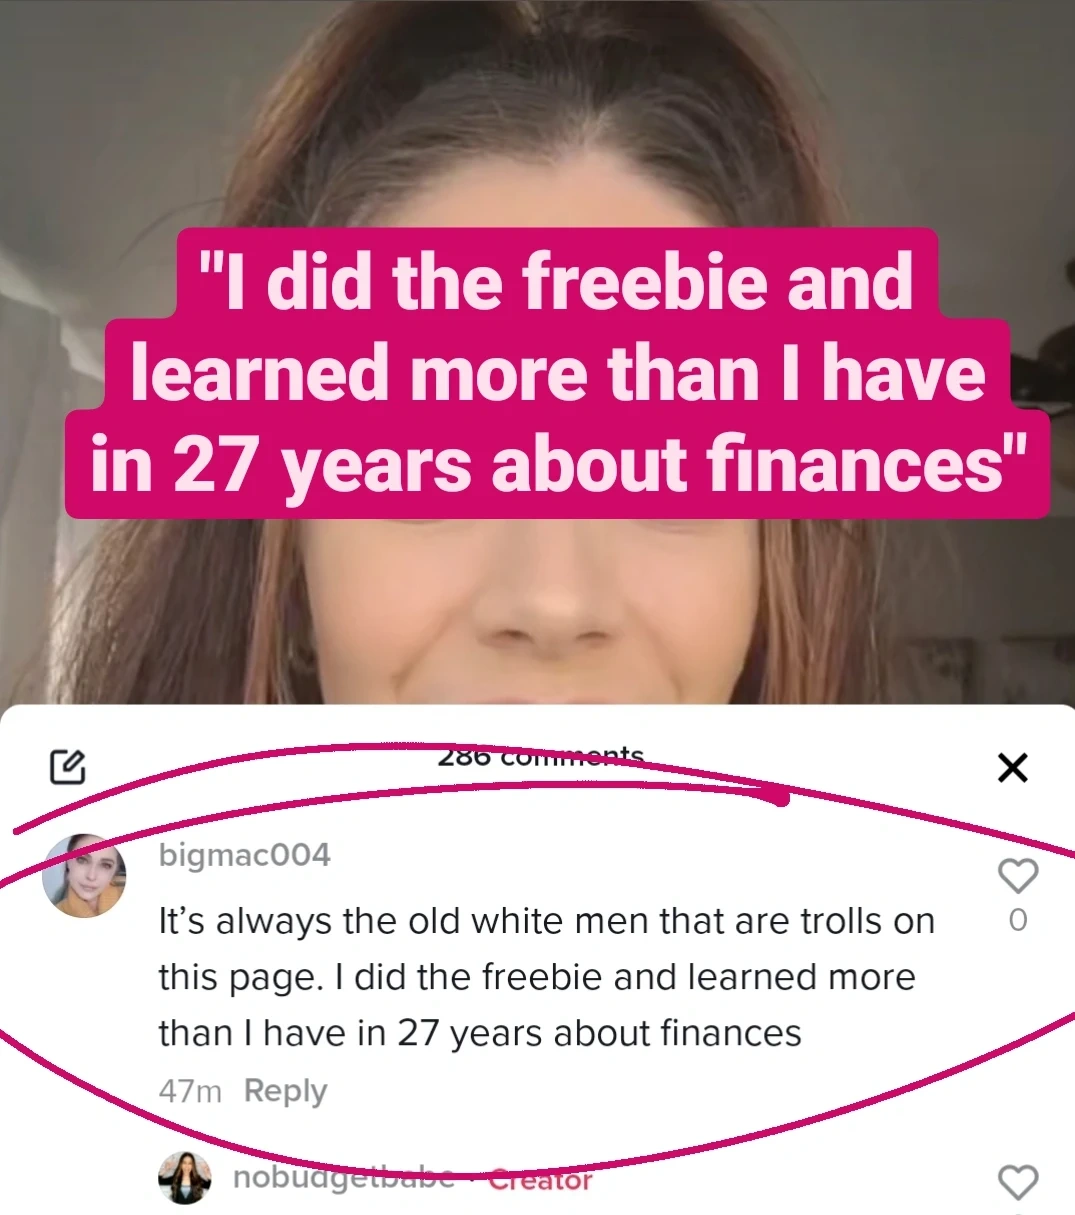Image resolution: width=1075 pixels, height=1215 pixels.
Task: Tap the pink "in 27 years about finances" caption line
Action: click(x=557, y=464)
